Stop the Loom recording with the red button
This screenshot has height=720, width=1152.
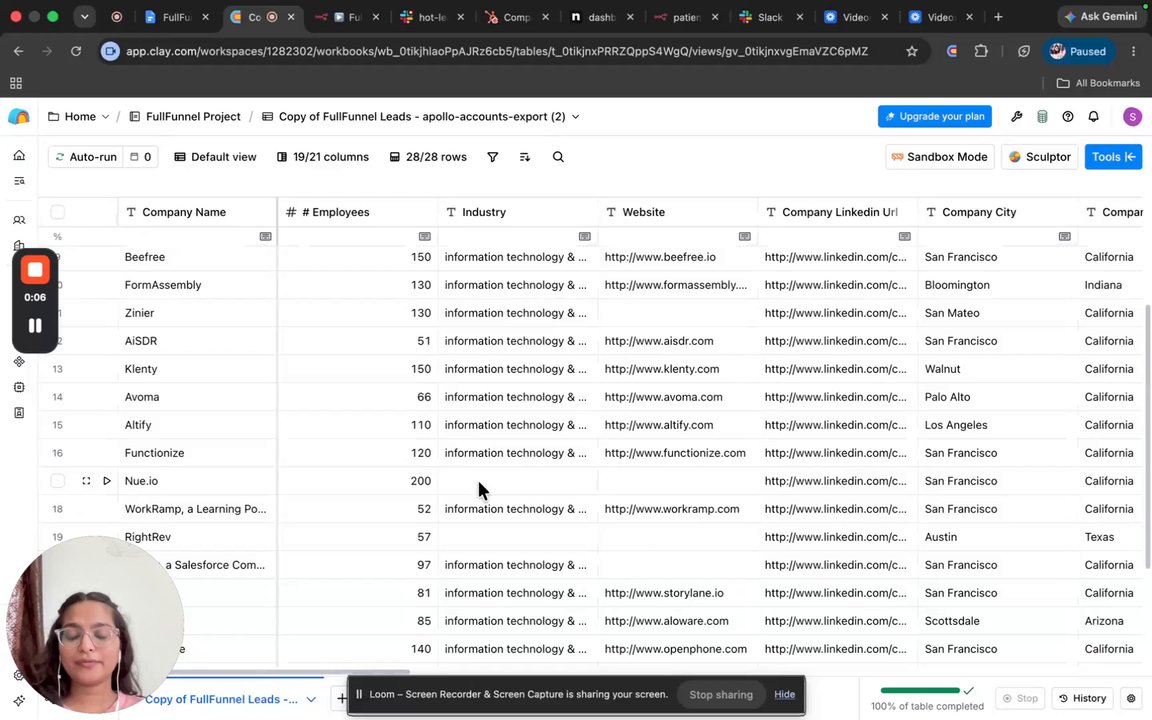coord(35,270)
